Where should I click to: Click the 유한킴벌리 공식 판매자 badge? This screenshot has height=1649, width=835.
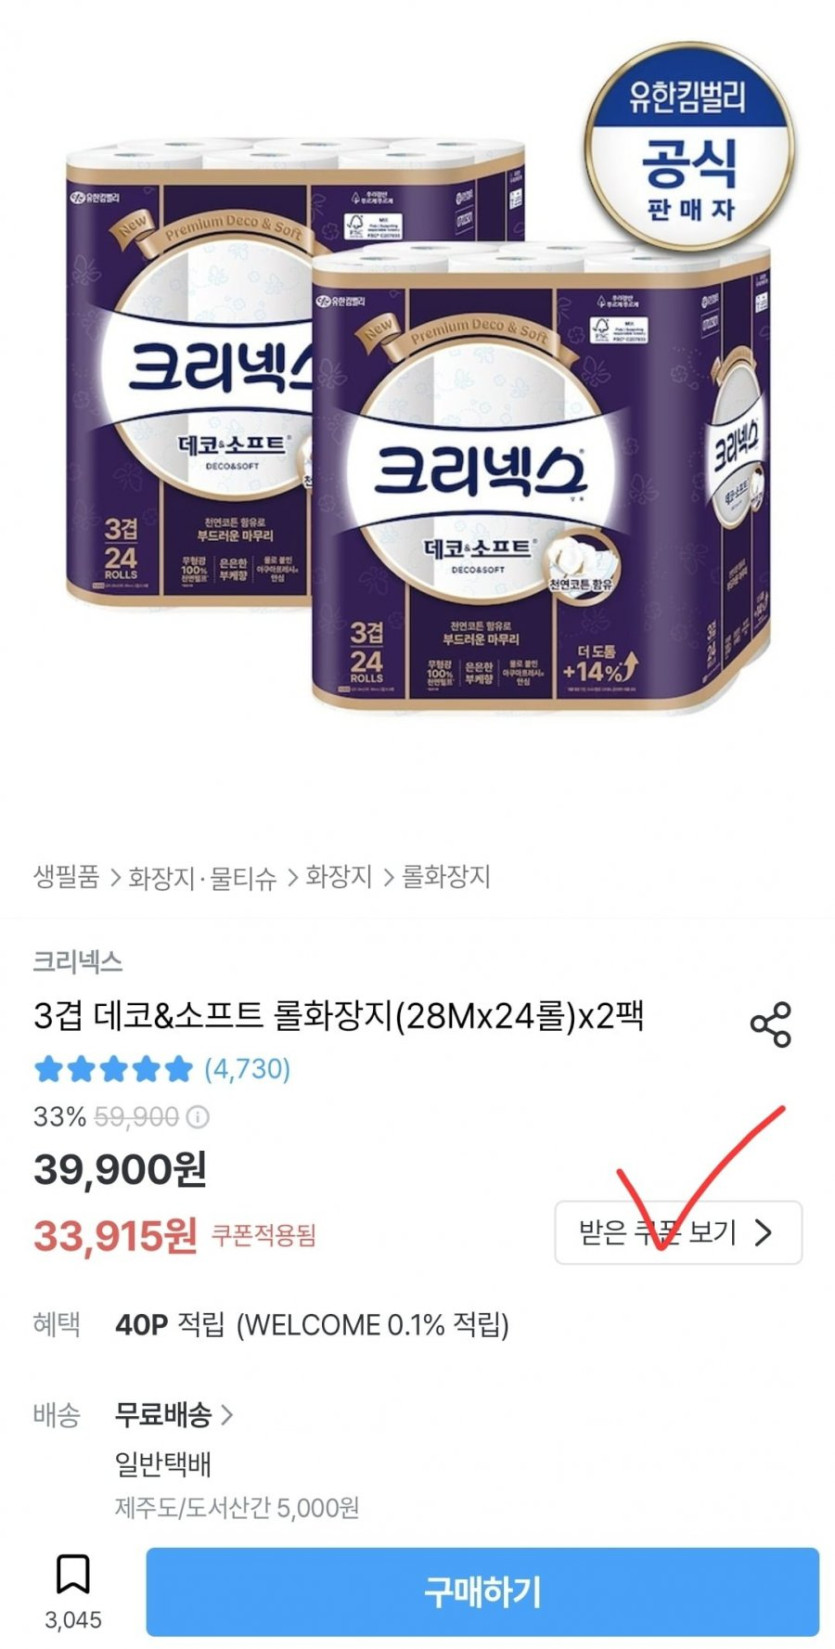[689, 147]
